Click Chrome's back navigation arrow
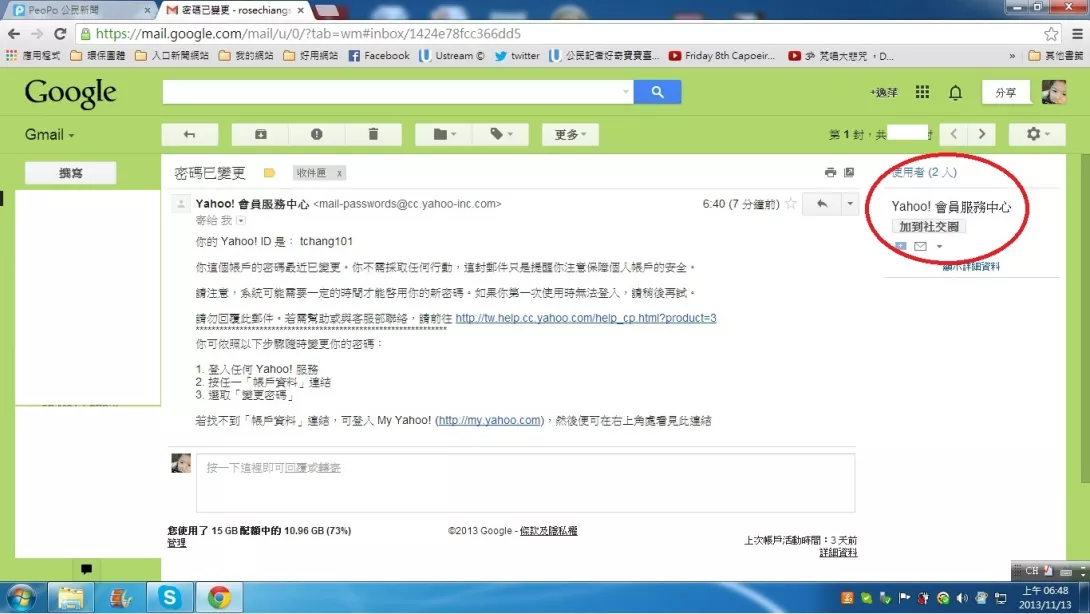Viewport: 1090px width, 614px height. pos(14,33)
